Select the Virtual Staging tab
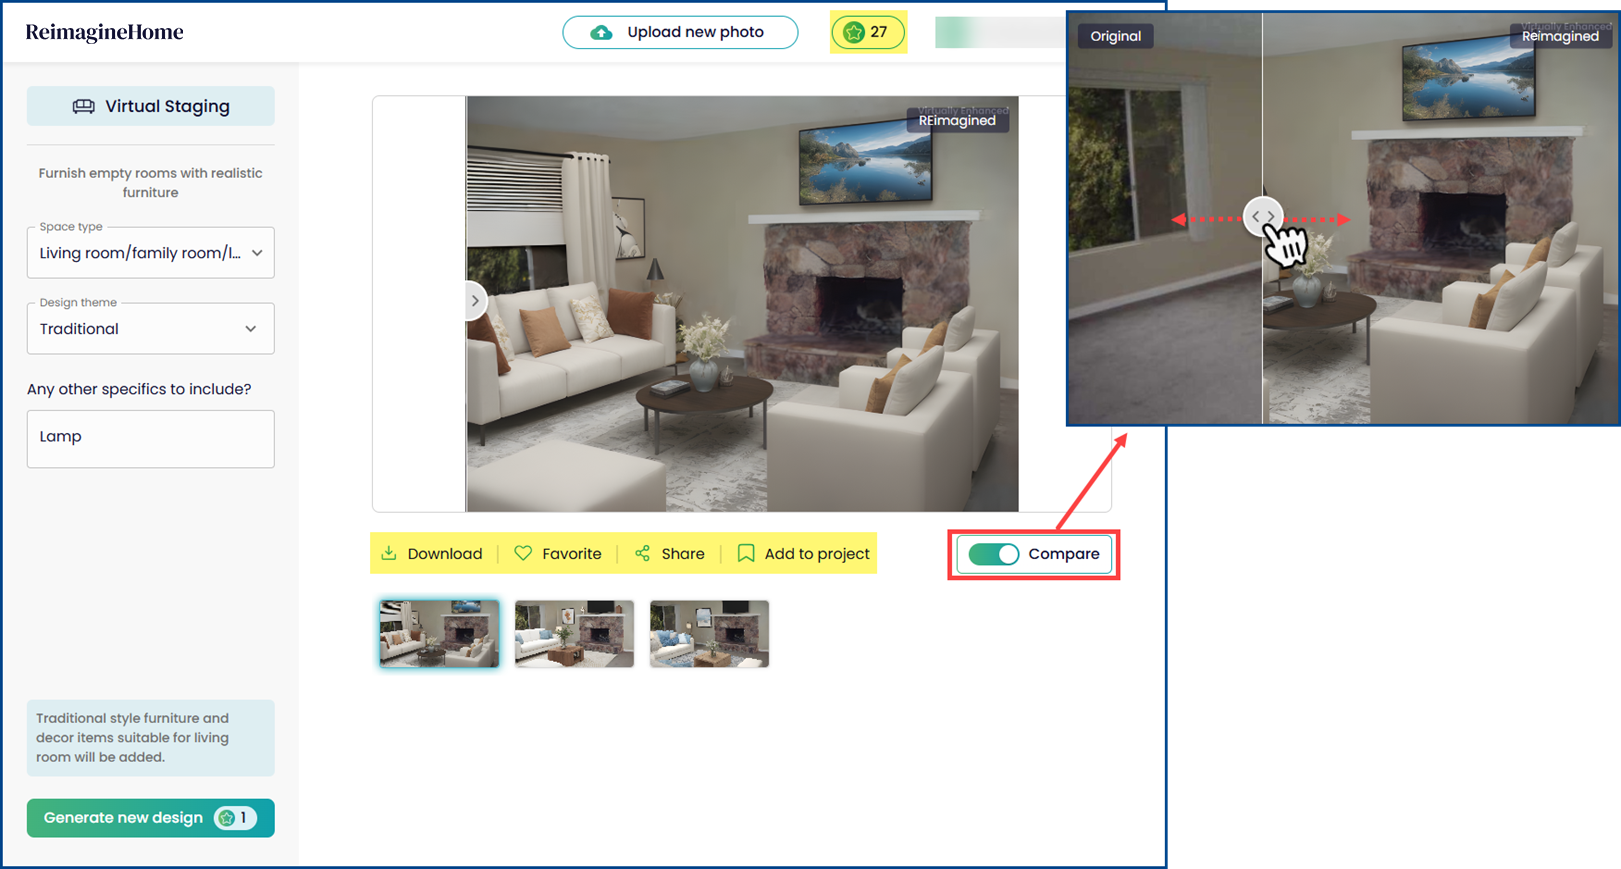The height and width of the screenshot is (869, 1621). [x=151, y=106]
